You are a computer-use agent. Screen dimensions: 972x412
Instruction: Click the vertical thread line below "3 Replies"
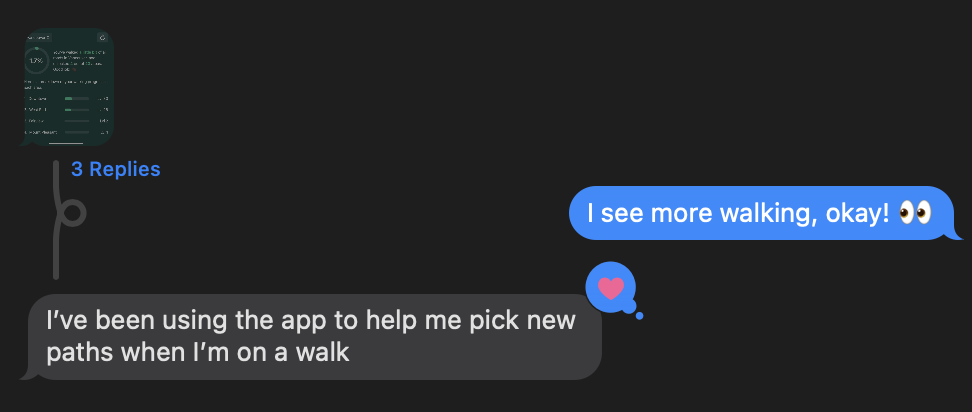(x=56, y=220)
